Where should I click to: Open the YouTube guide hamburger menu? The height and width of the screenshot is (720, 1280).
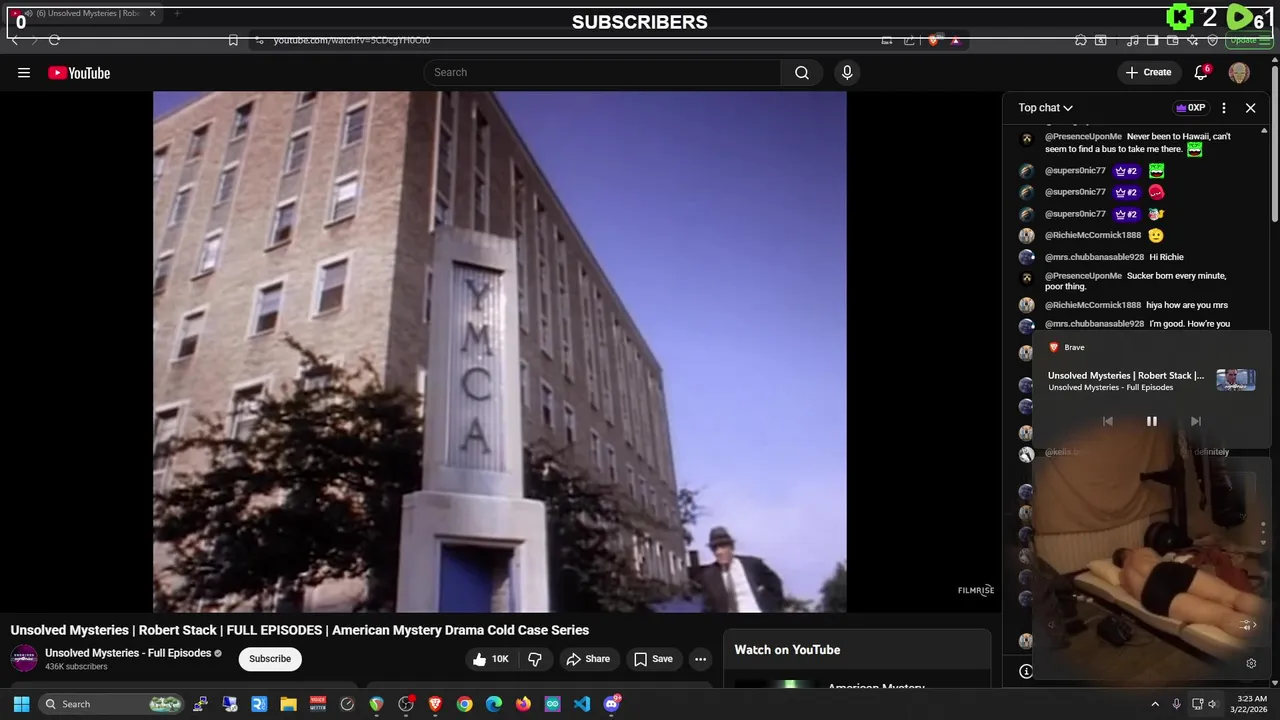[24, 72]
